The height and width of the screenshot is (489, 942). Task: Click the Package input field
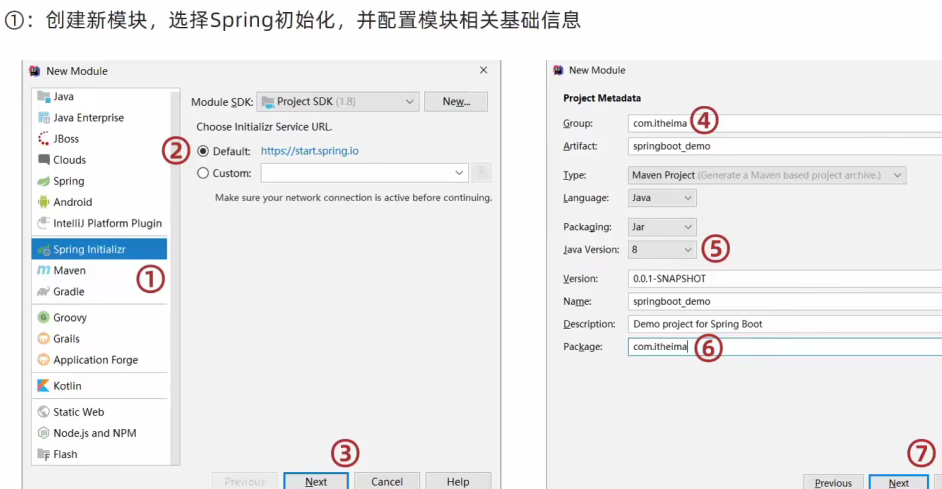[785, 347]
